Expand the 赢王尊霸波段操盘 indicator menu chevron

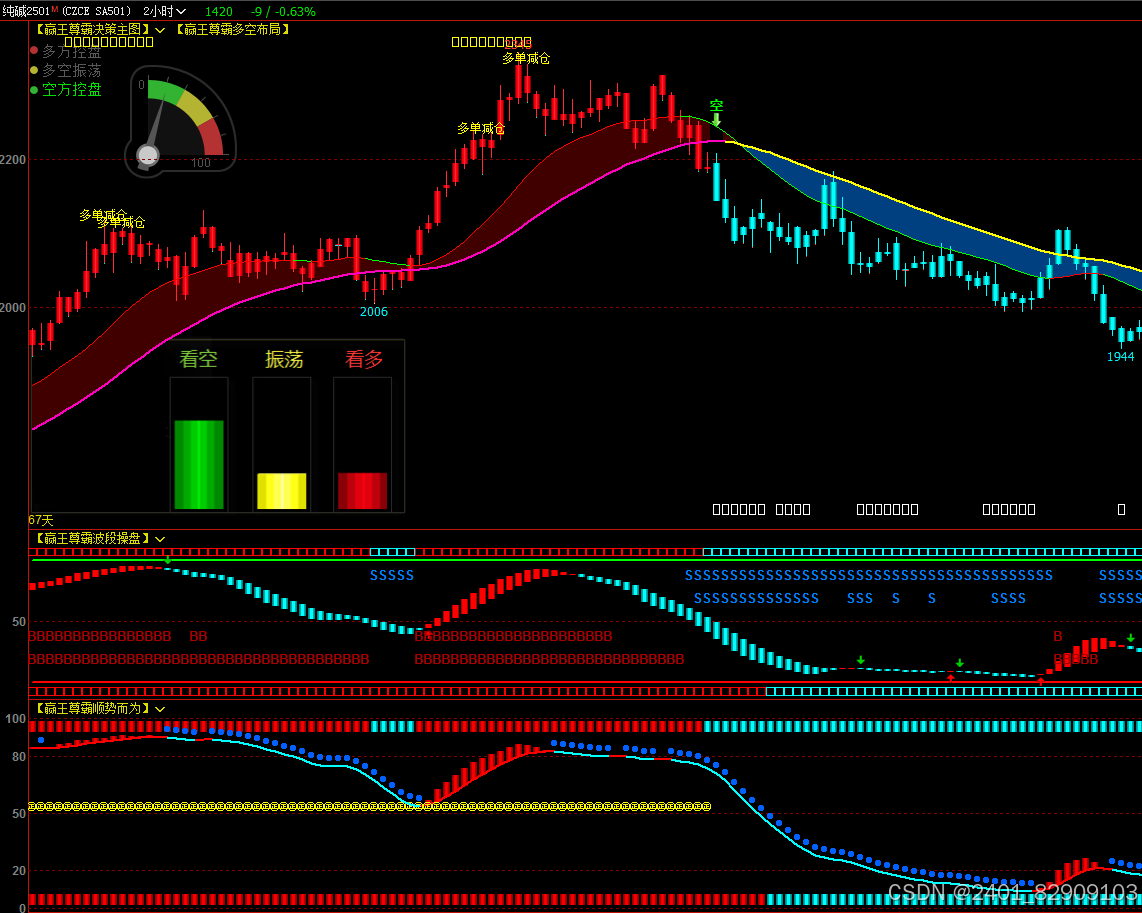tap(160, 539)
